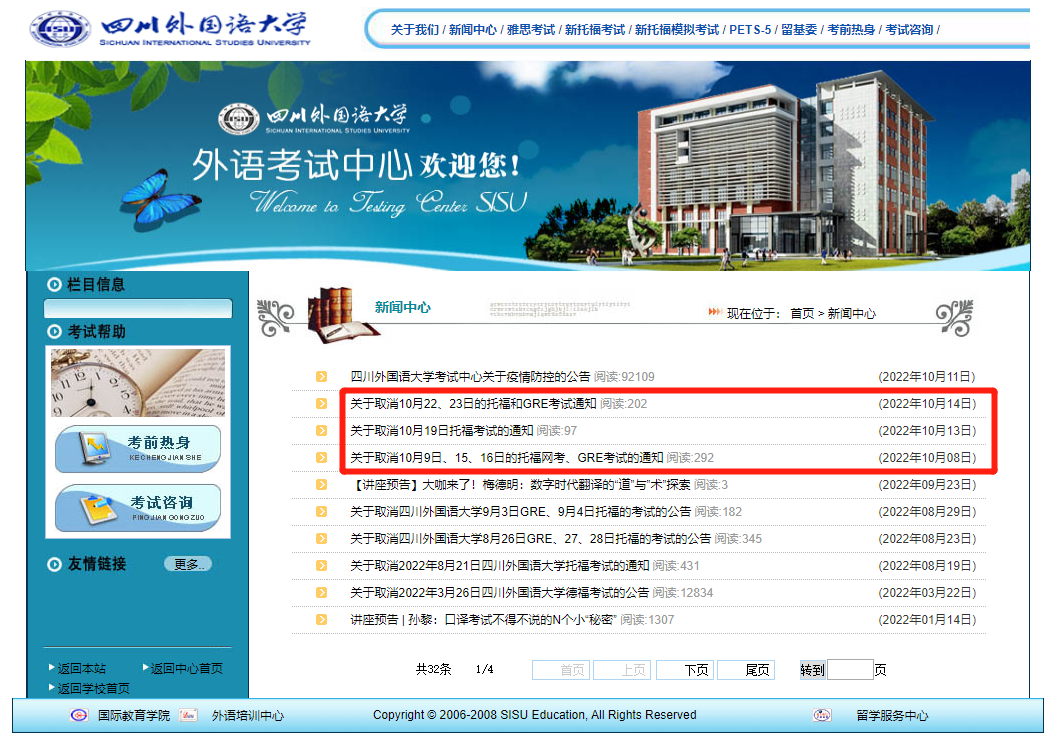The width and height of the screenshot is (1056, 749).
Task: Focus the page number input field
Action: [x=850, y=670]
